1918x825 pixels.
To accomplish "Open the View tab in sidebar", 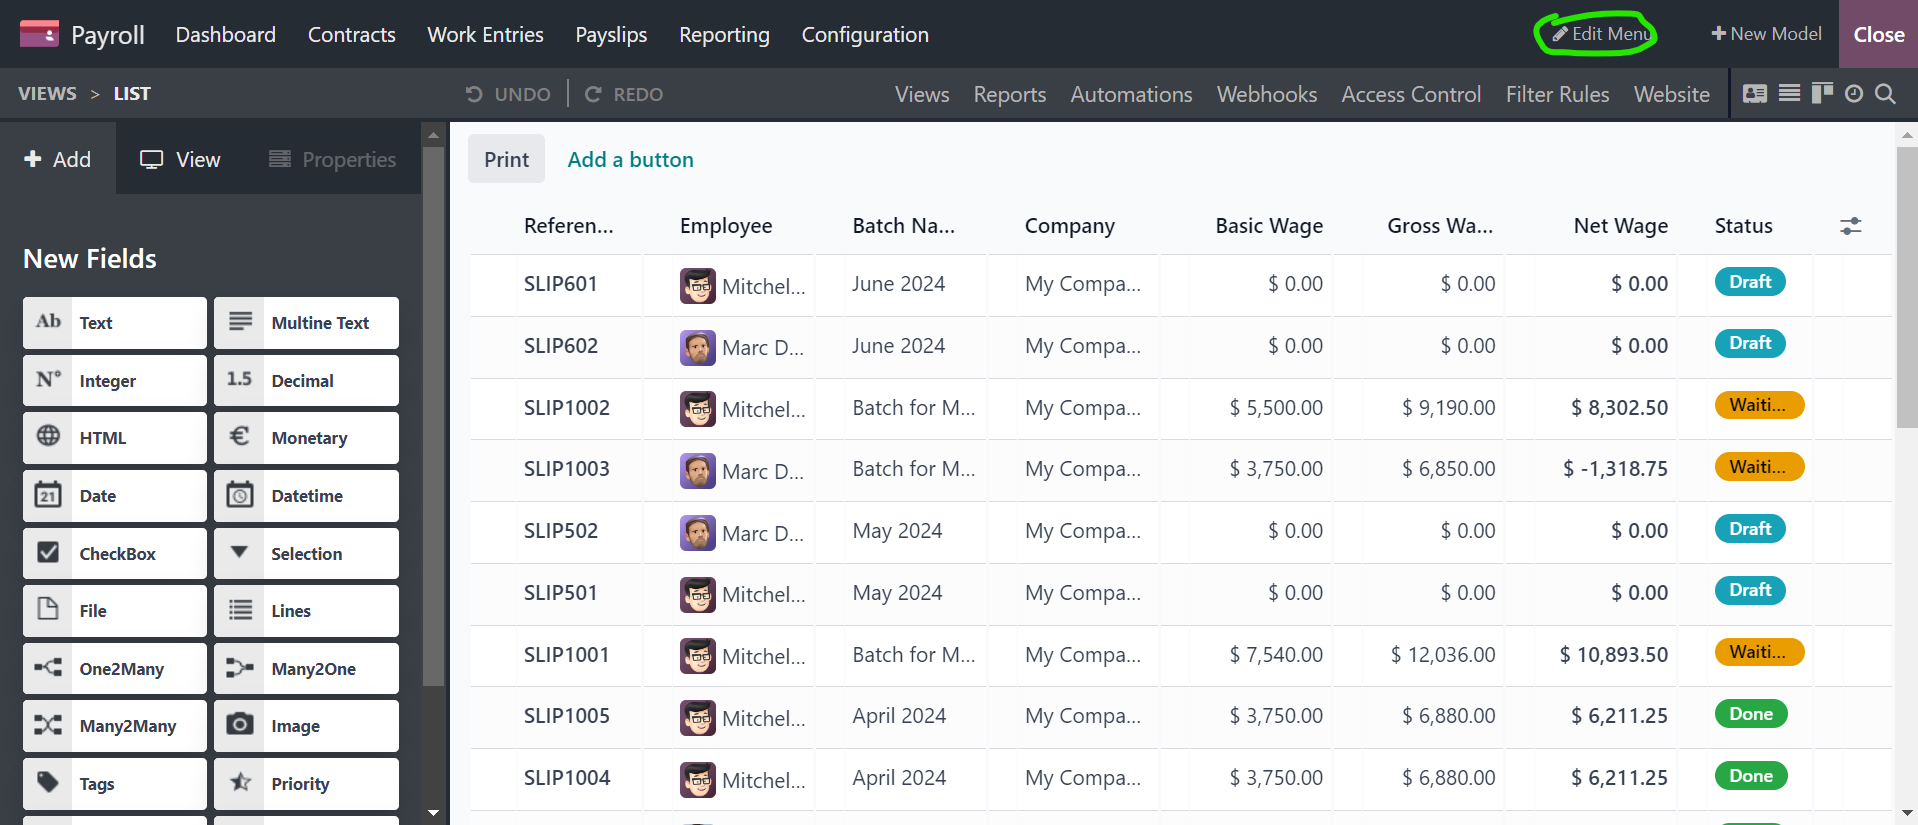I will pyautogui.click(x=181, y=159).
